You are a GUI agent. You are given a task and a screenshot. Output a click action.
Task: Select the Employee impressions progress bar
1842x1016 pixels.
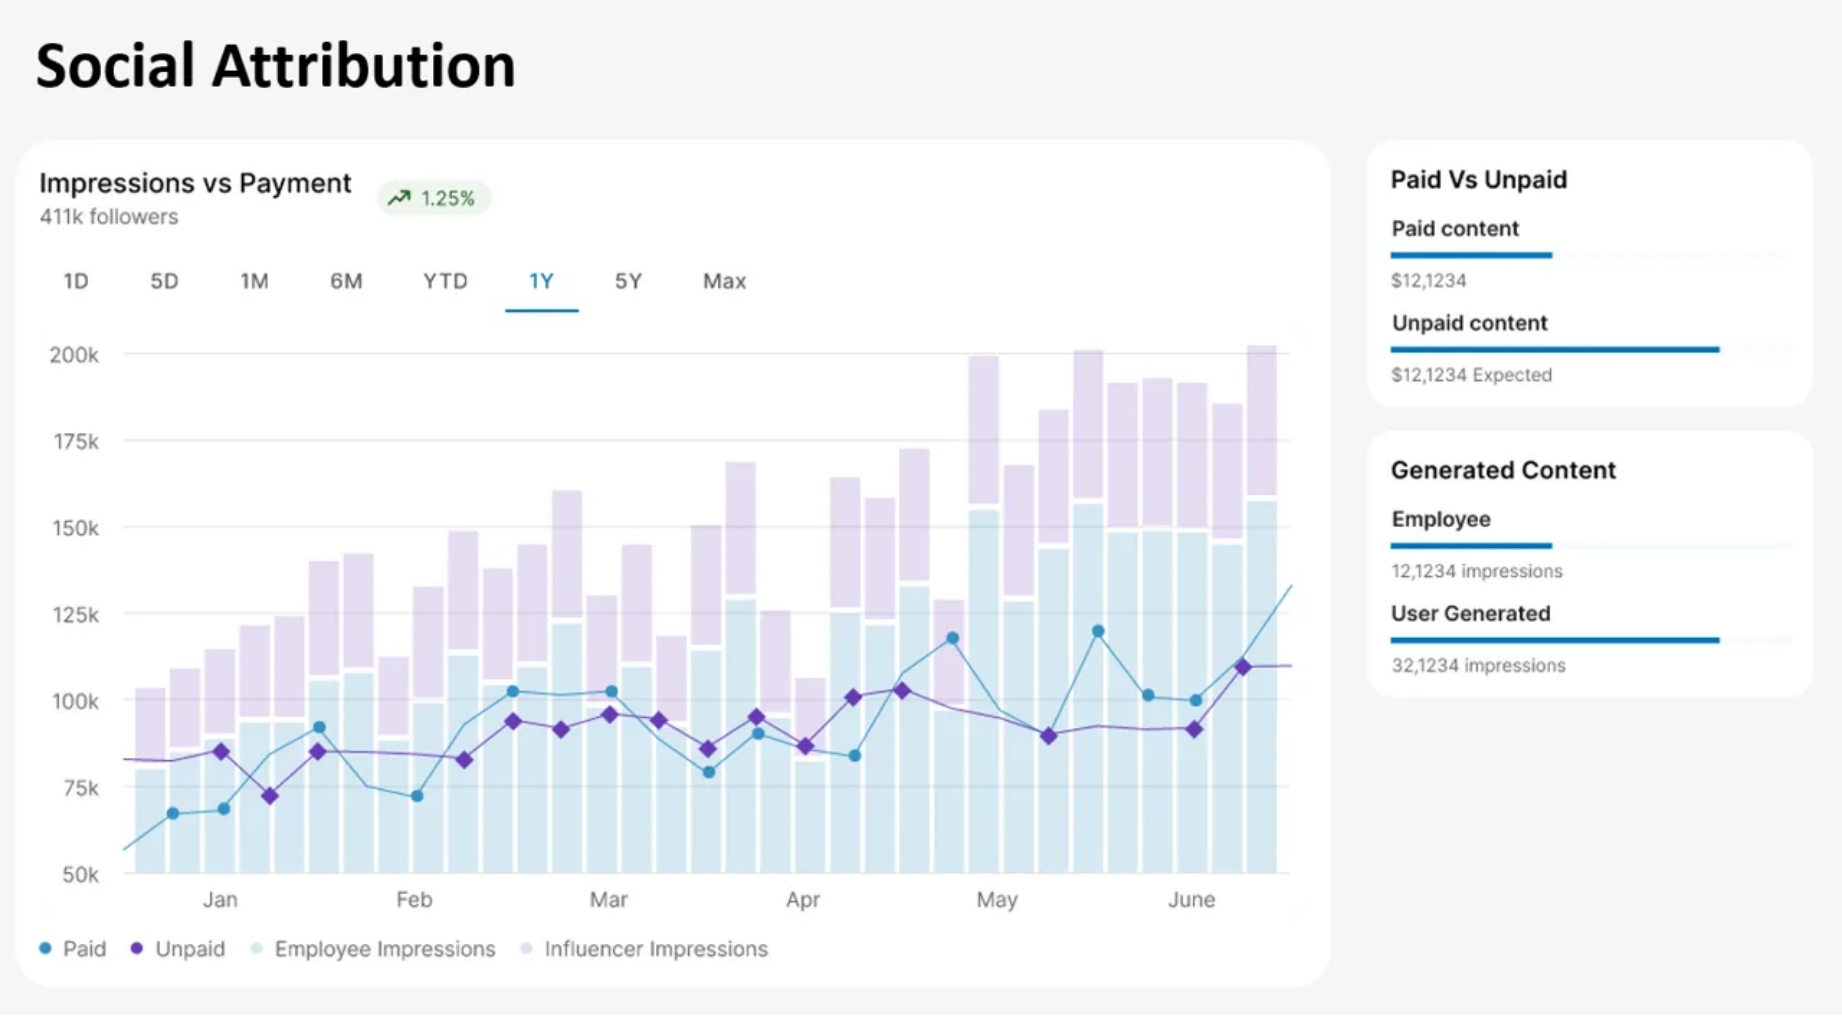pyautogui.click(x=1471, y=546)
